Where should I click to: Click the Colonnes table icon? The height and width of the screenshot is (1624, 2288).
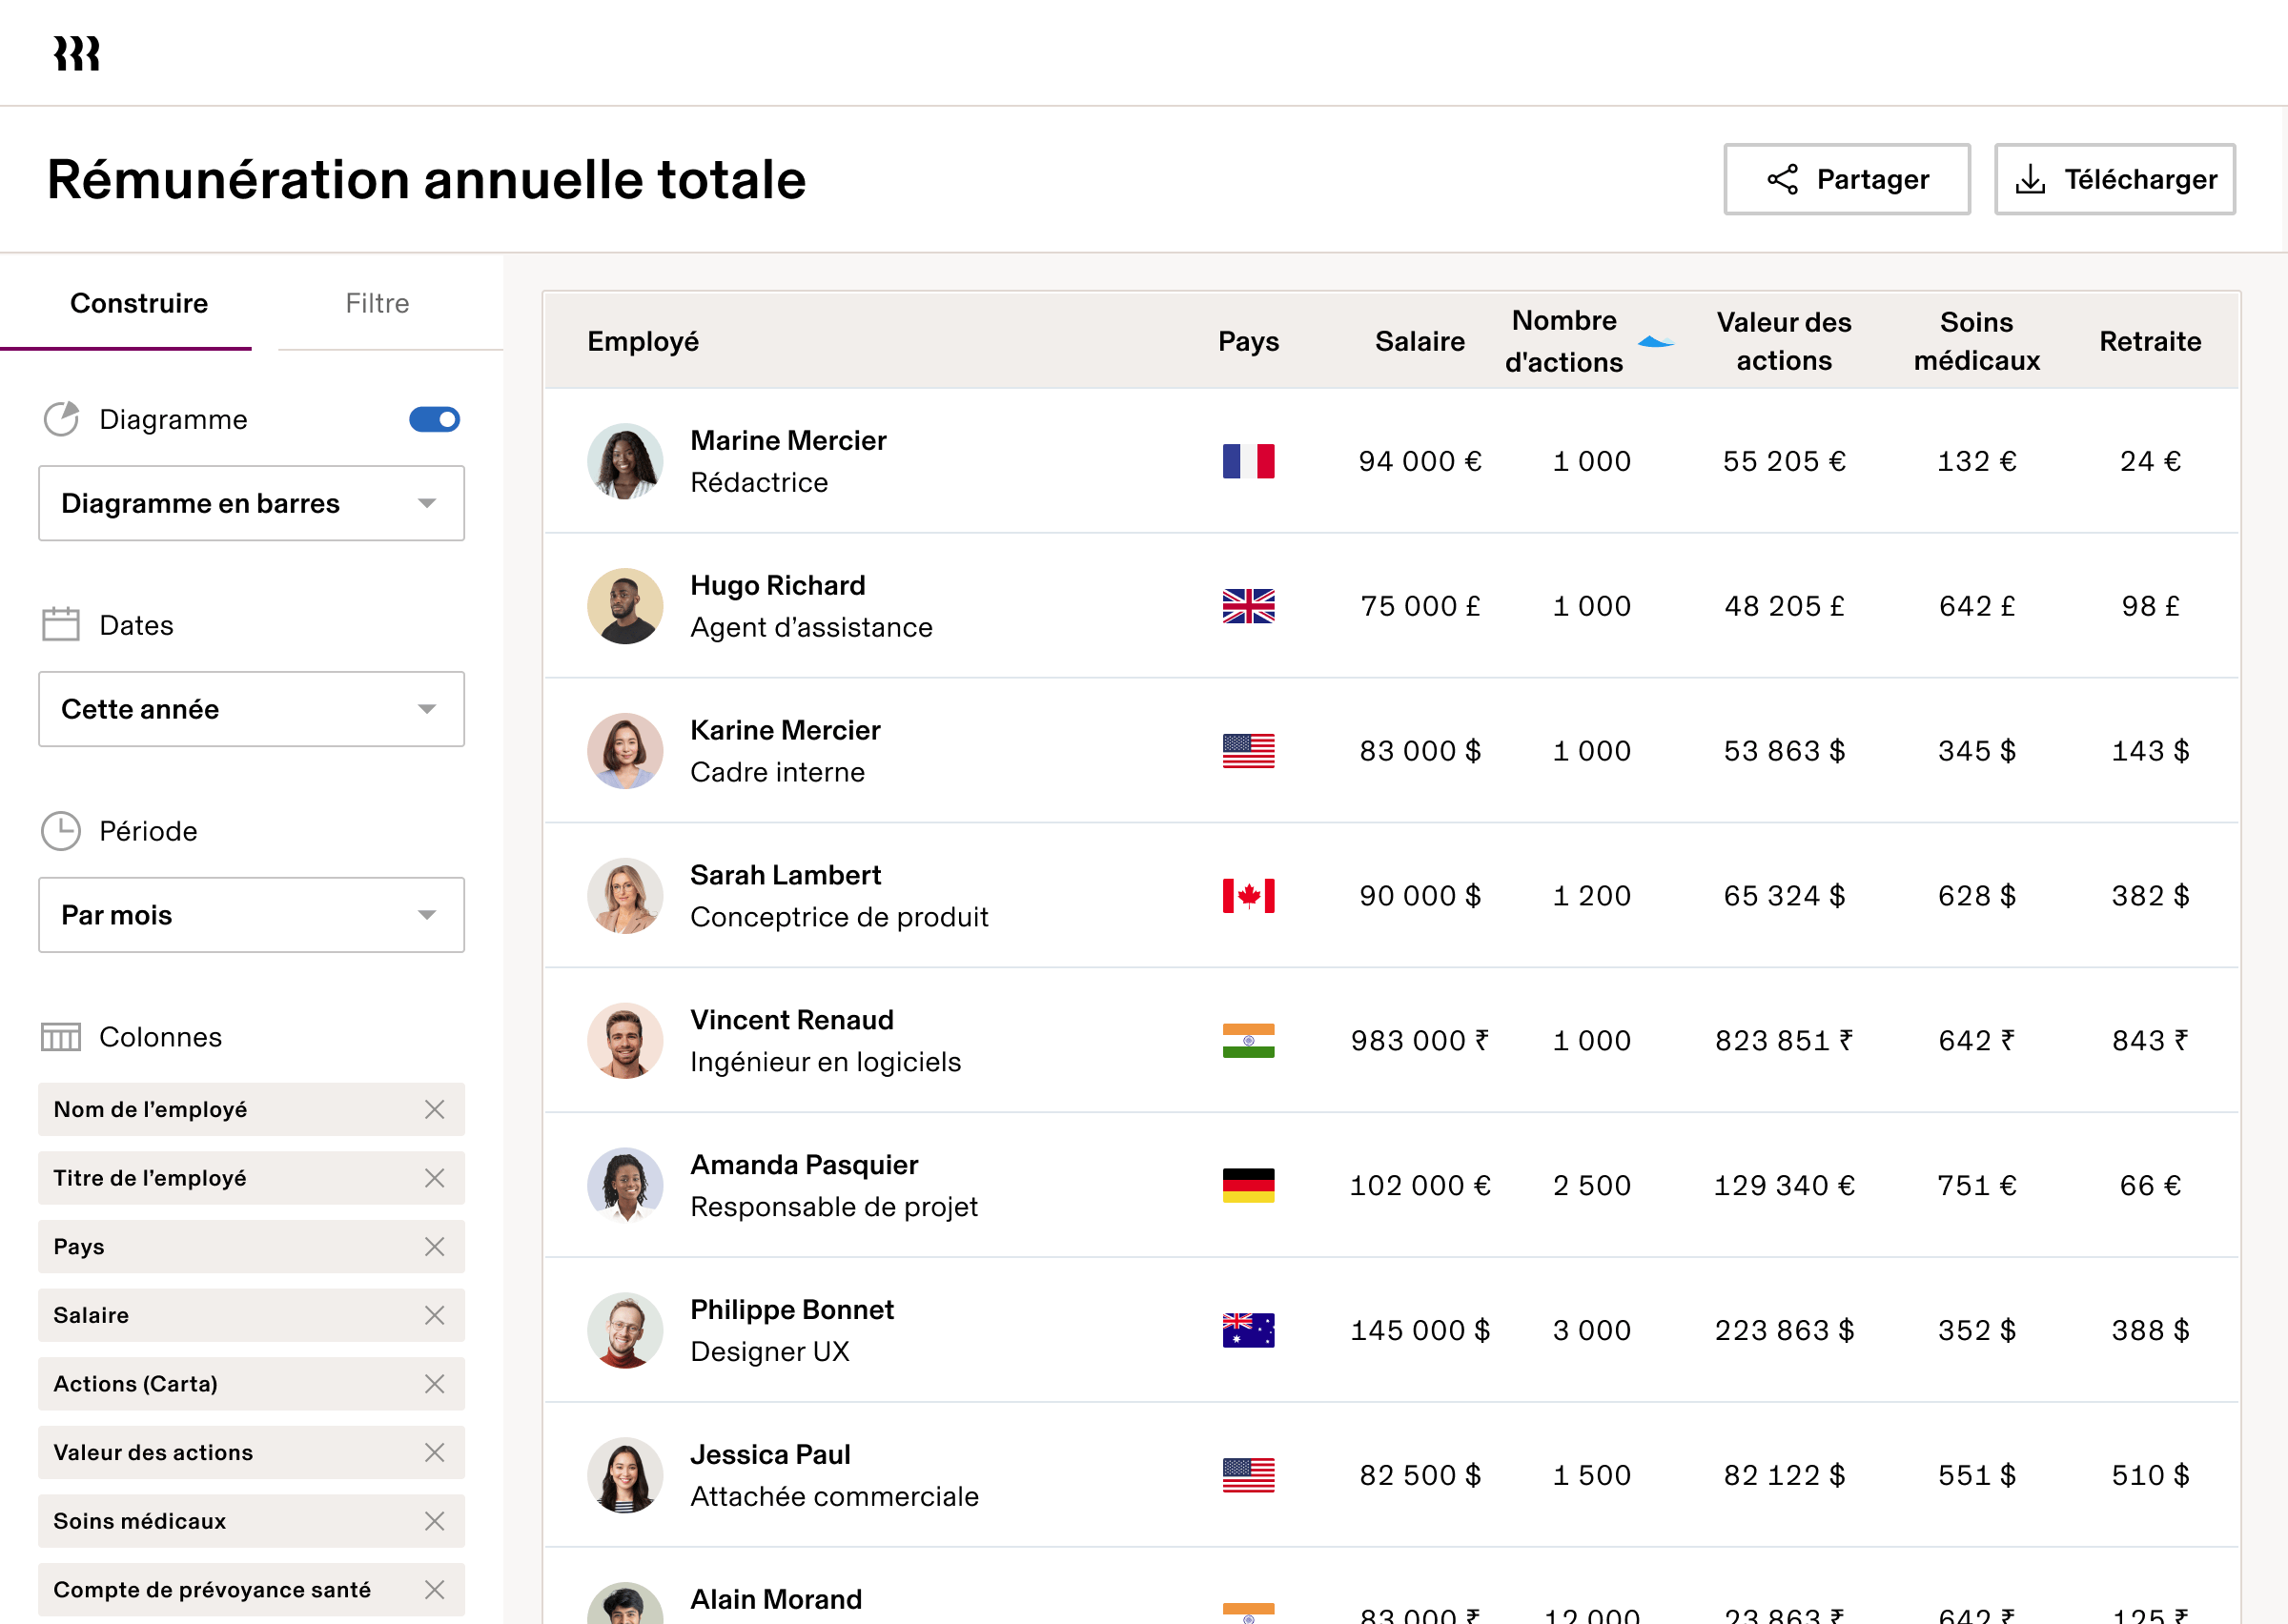(x=61, y=1037)
